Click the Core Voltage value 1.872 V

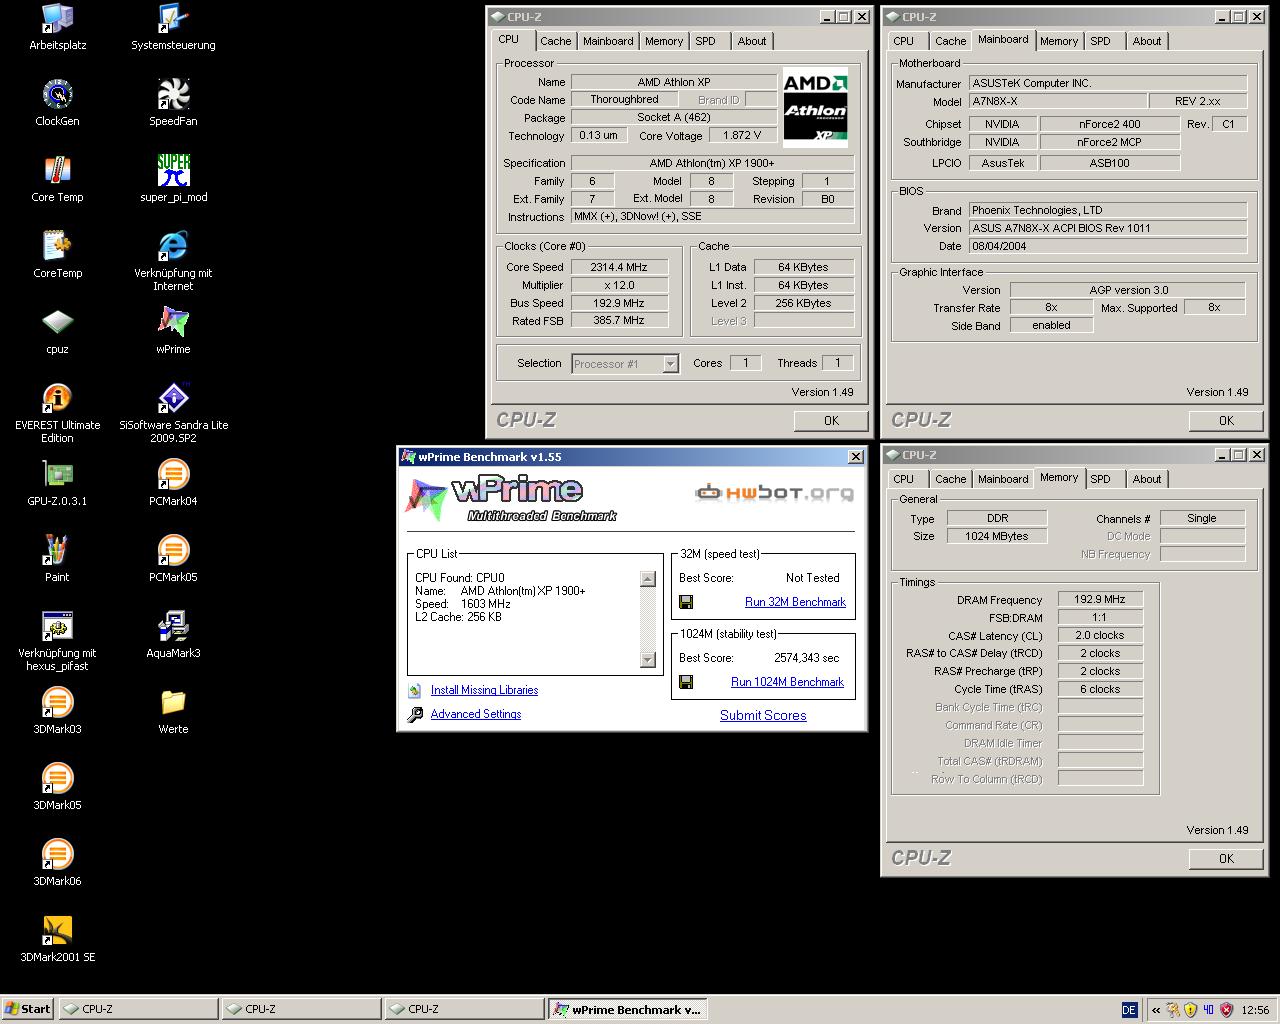(742, 135)
